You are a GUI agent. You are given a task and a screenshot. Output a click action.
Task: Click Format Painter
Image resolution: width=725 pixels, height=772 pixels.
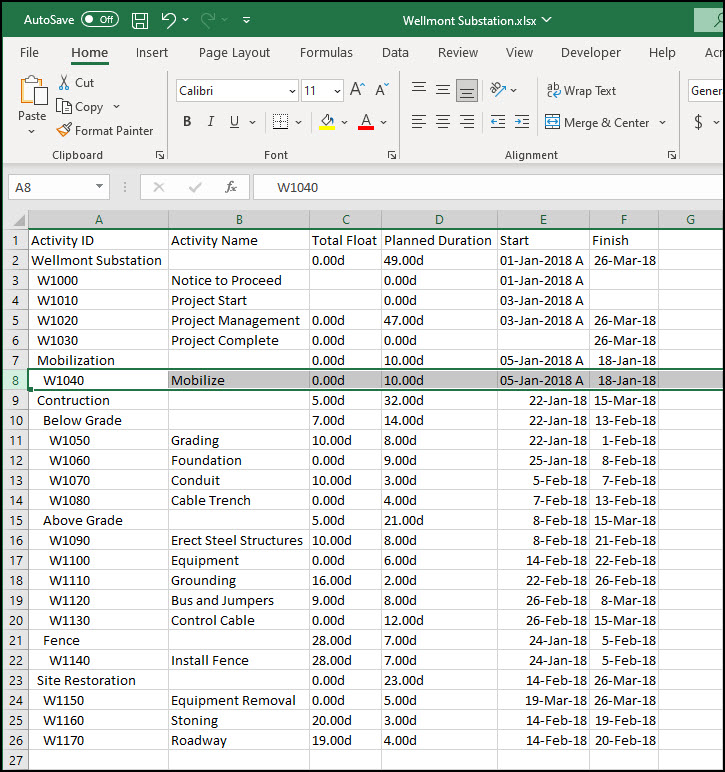[x=105, y=130]
